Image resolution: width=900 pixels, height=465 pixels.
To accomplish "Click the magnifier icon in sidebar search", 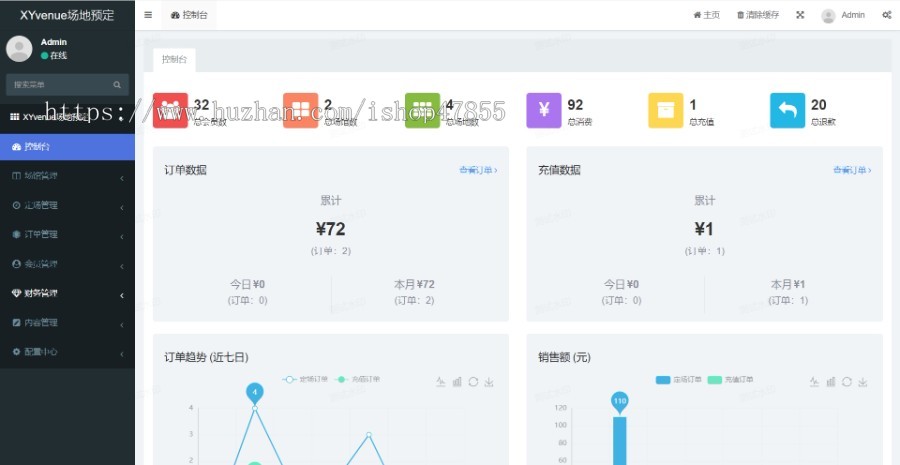I will tap(117, 84).
